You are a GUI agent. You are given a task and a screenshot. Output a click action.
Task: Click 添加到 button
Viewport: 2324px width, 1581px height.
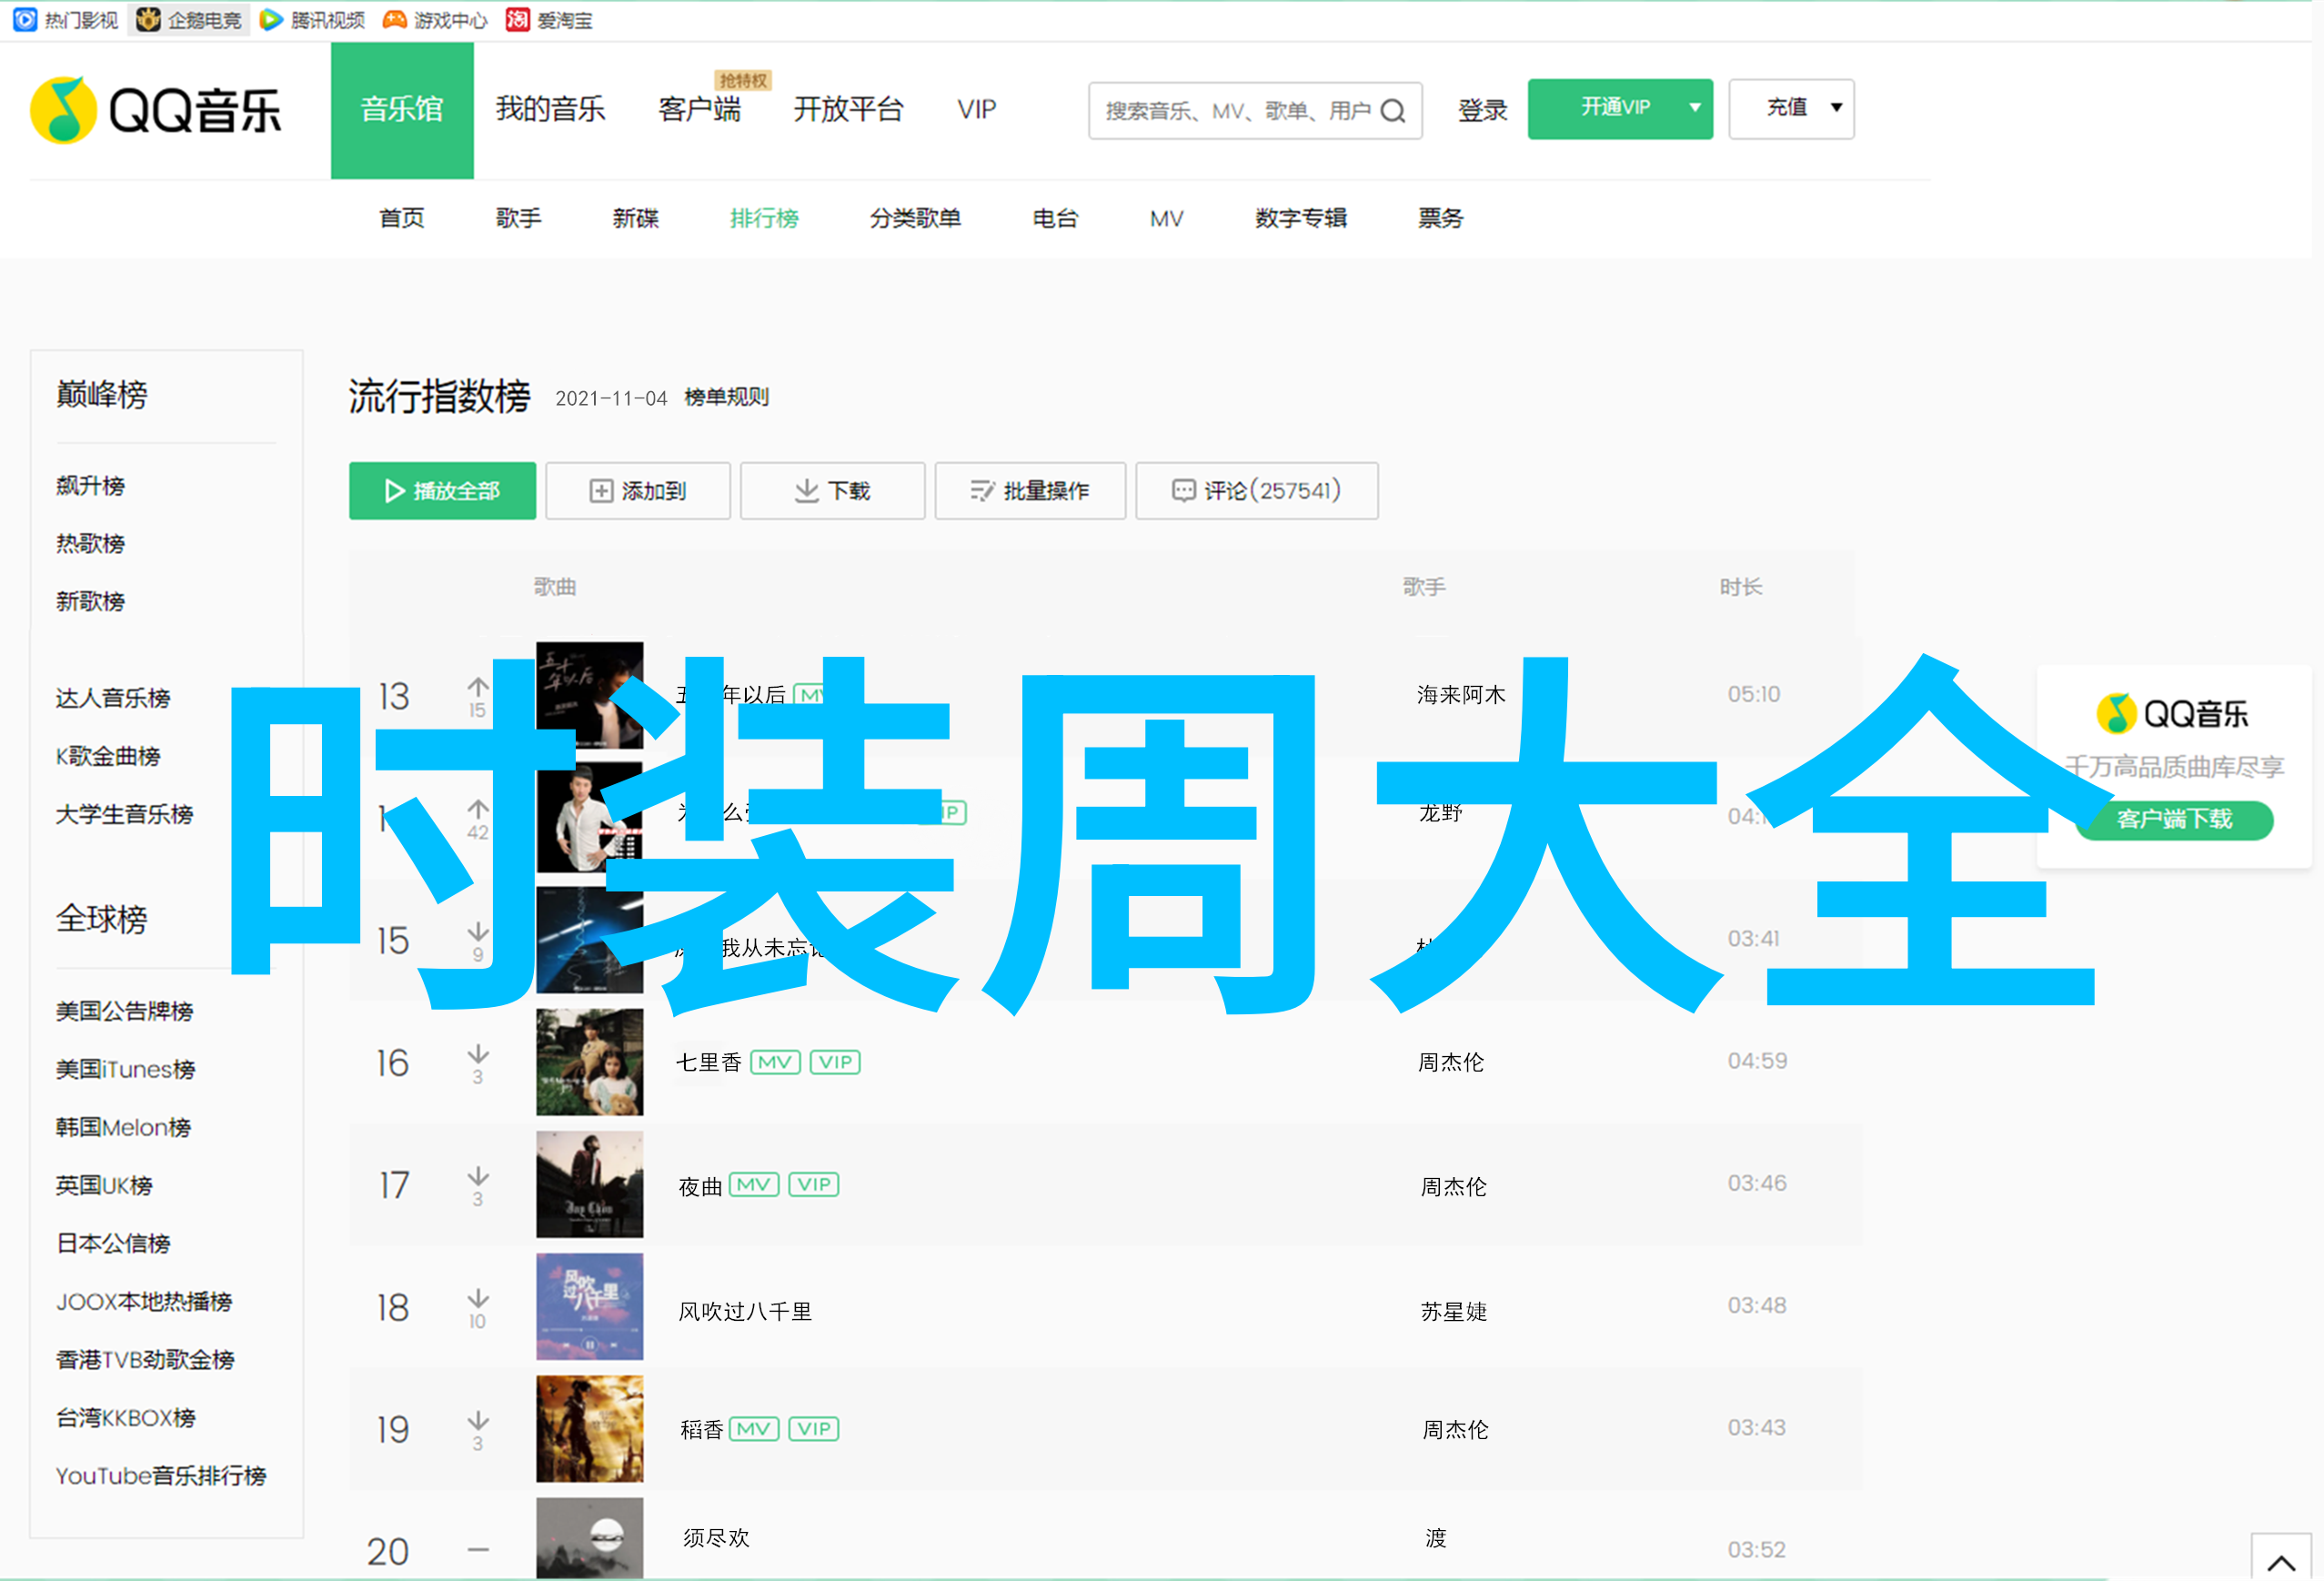point(638,491)
